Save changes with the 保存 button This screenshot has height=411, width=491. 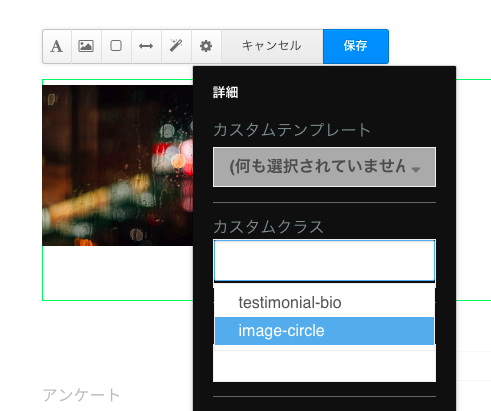click(x=356, y=46)
